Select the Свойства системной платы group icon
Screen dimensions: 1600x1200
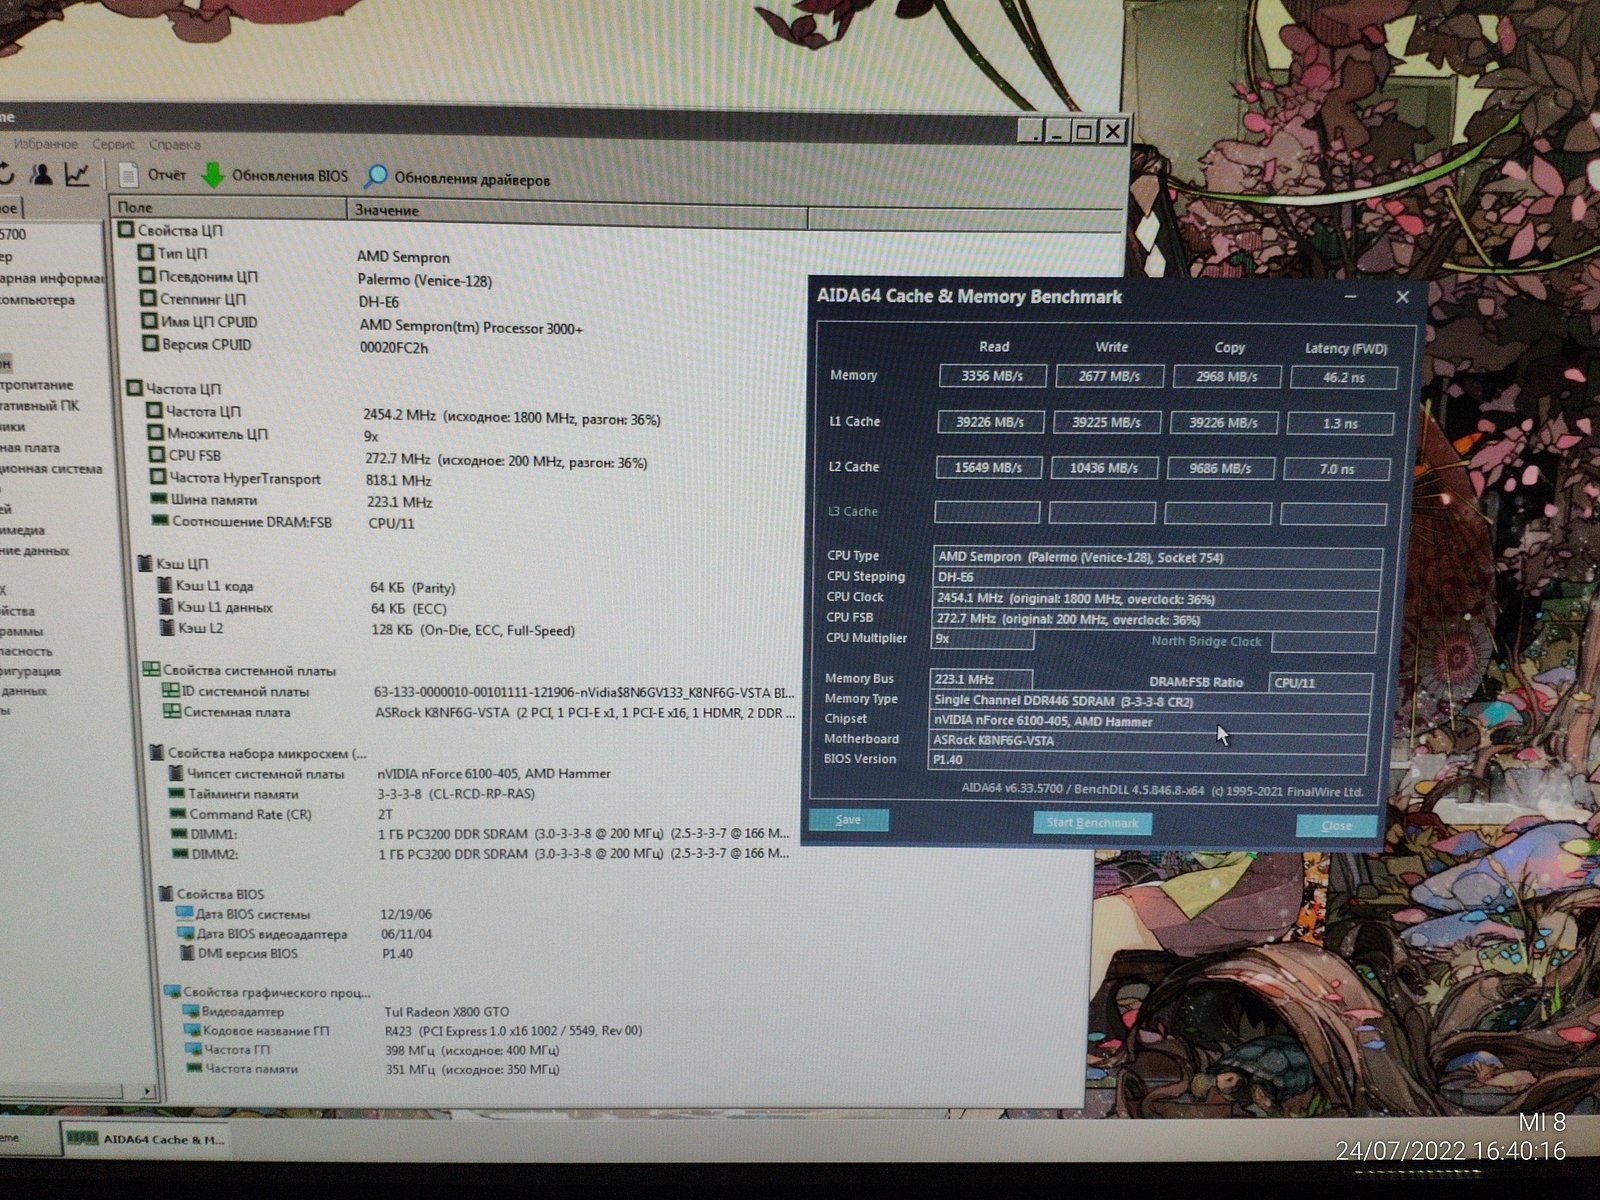point(151,669)
